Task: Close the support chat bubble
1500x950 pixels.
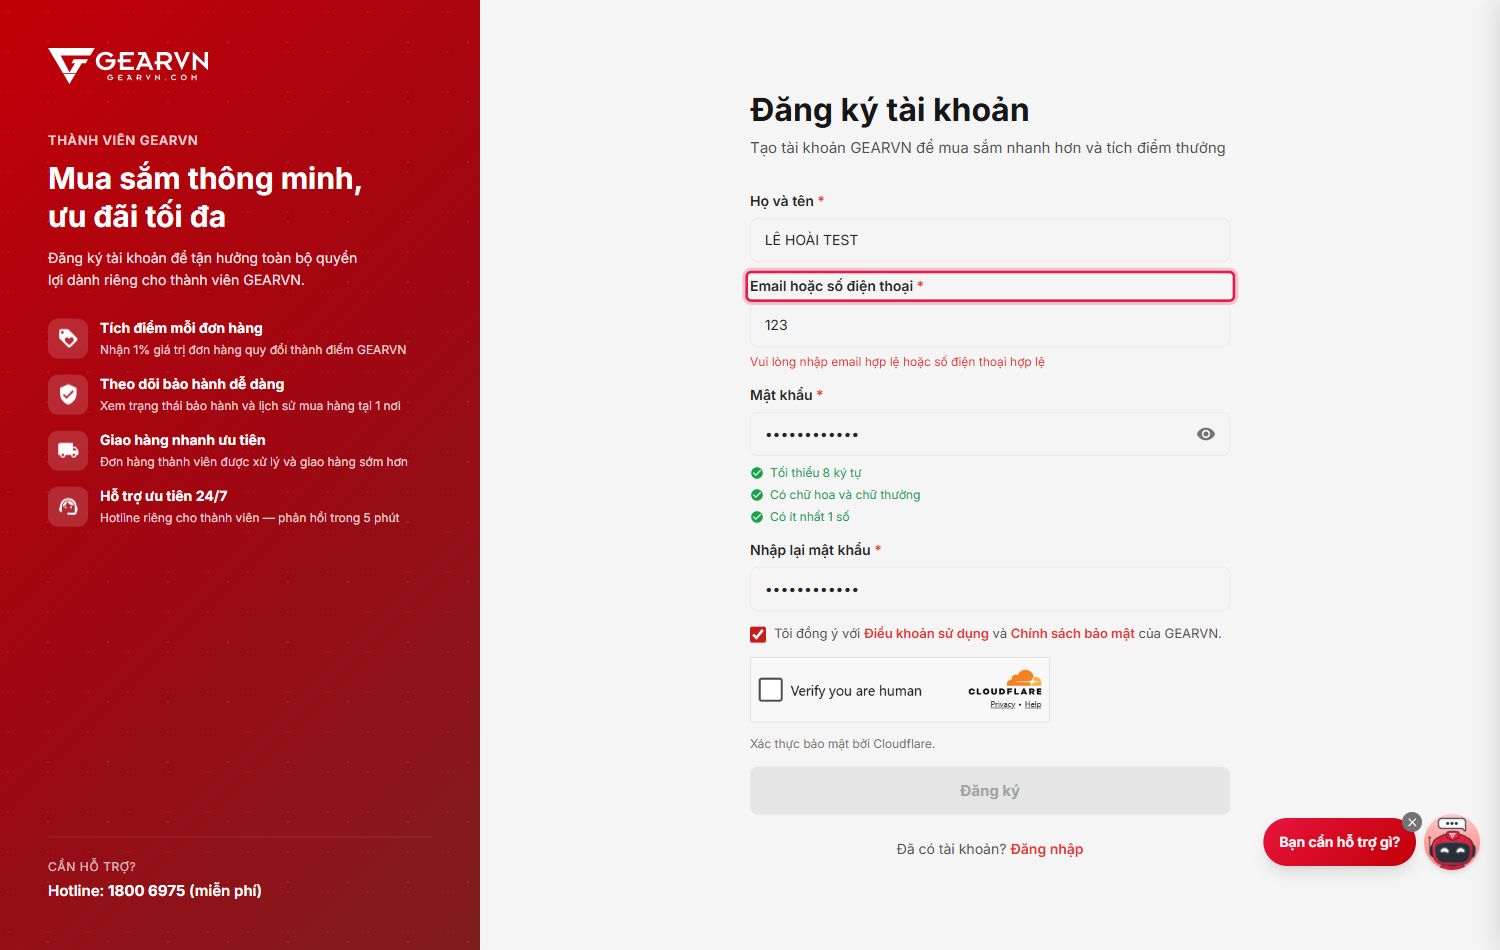Action: click(1412, 822)
